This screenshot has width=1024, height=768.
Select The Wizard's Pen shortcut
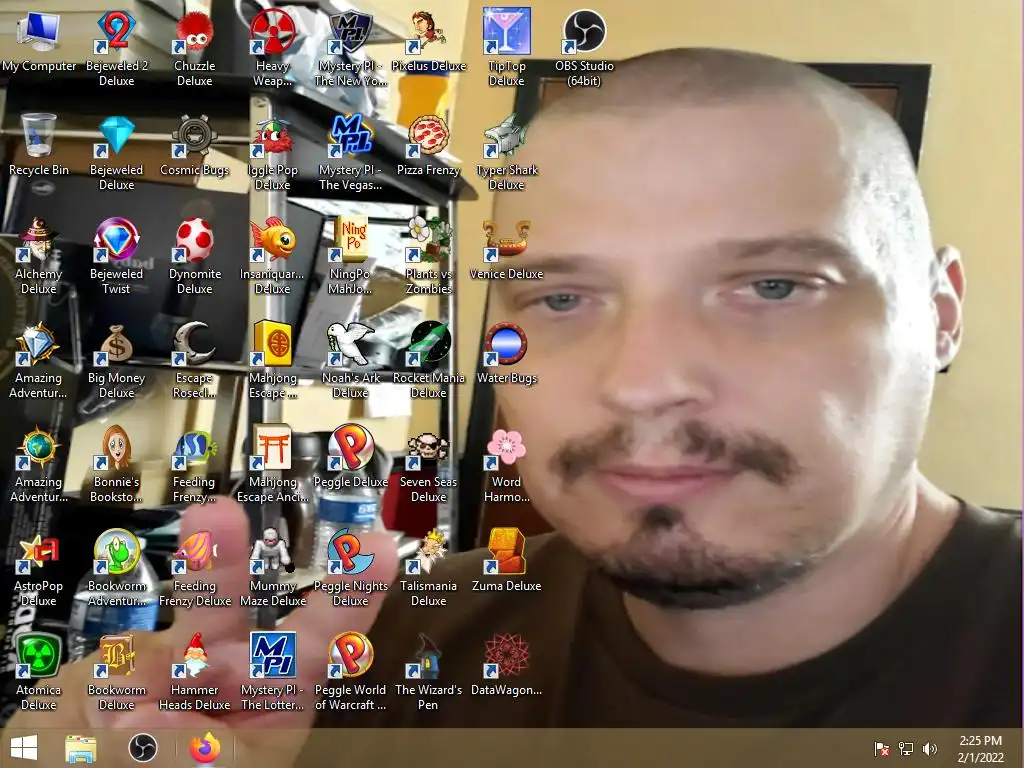[428, 672]
